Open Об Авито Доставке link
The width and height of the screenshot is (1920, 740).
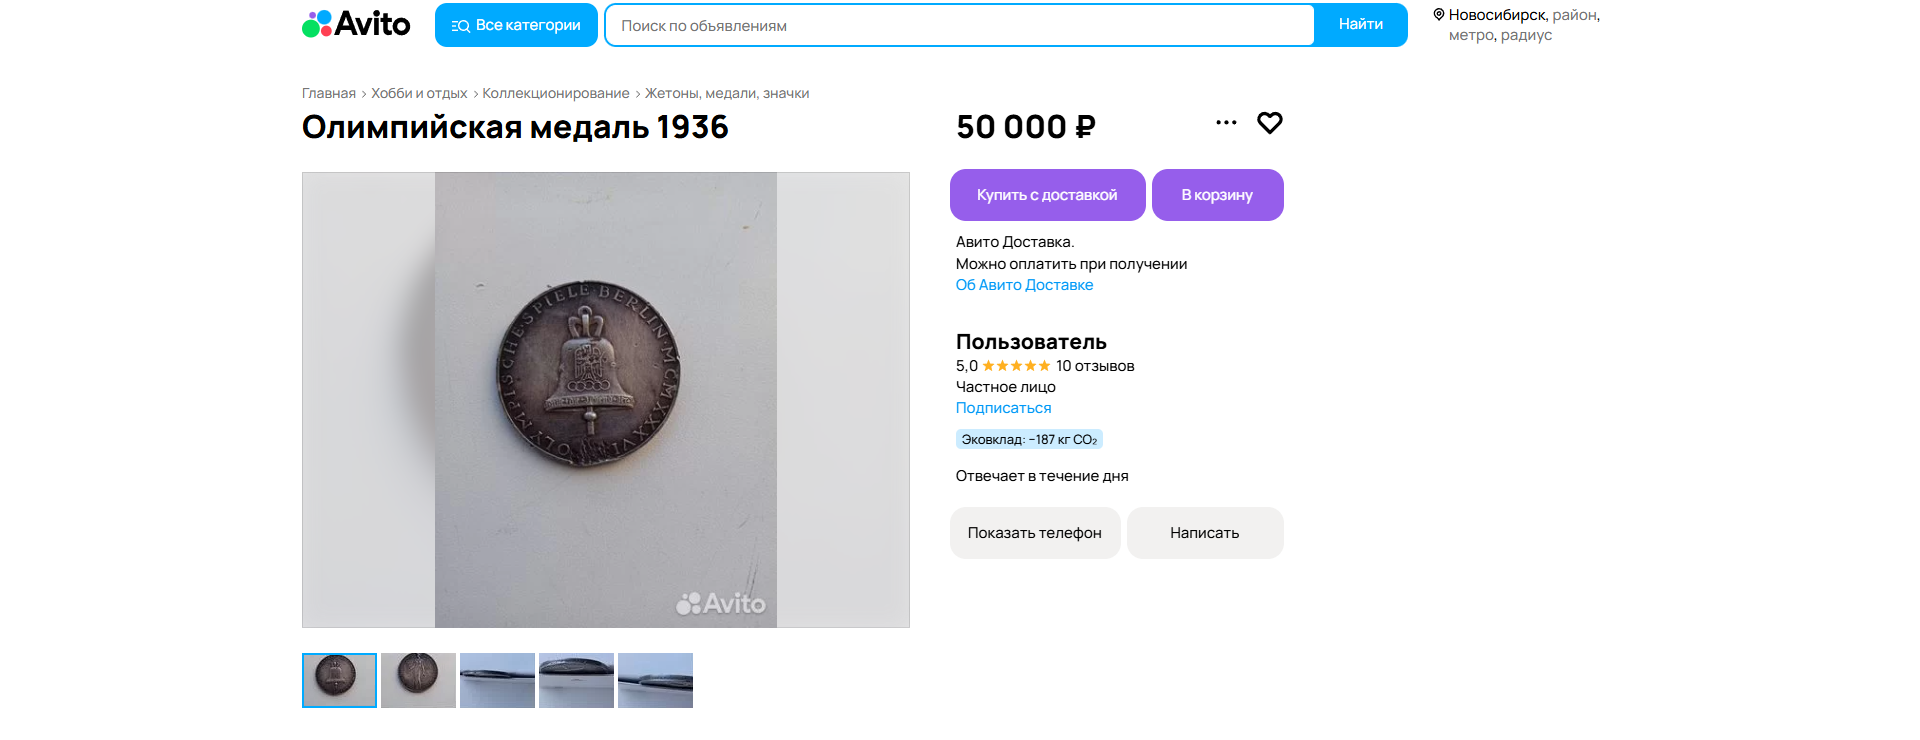(1024, 285)
